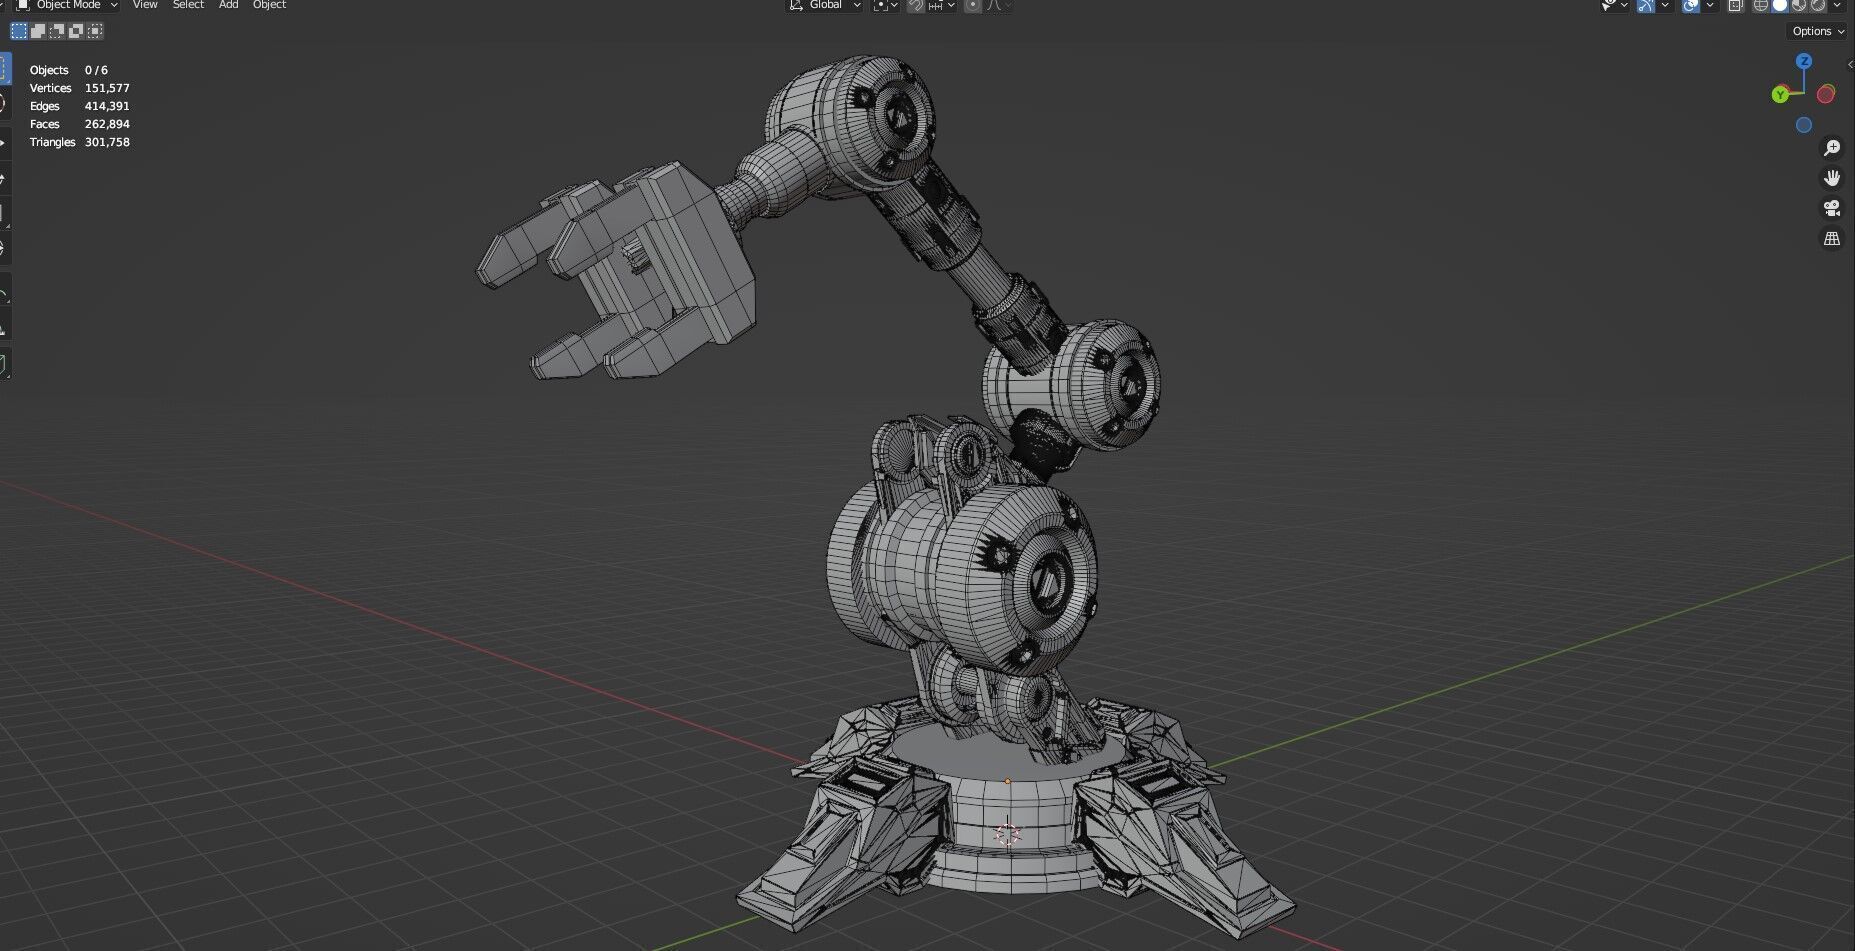Open the Object Mode dropdown
The image size is (1855, 951).
pos(68,5)
